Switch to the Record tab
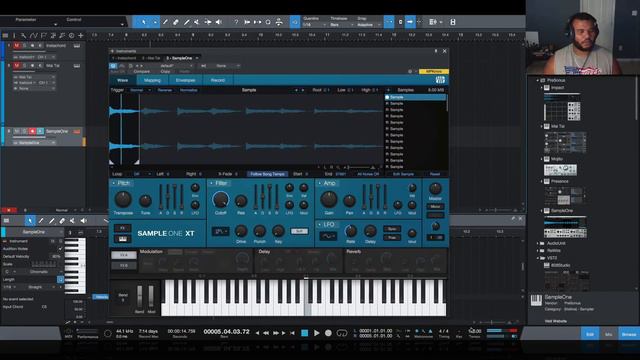Viewport: 640px width, 360px height. coord(218,80)
